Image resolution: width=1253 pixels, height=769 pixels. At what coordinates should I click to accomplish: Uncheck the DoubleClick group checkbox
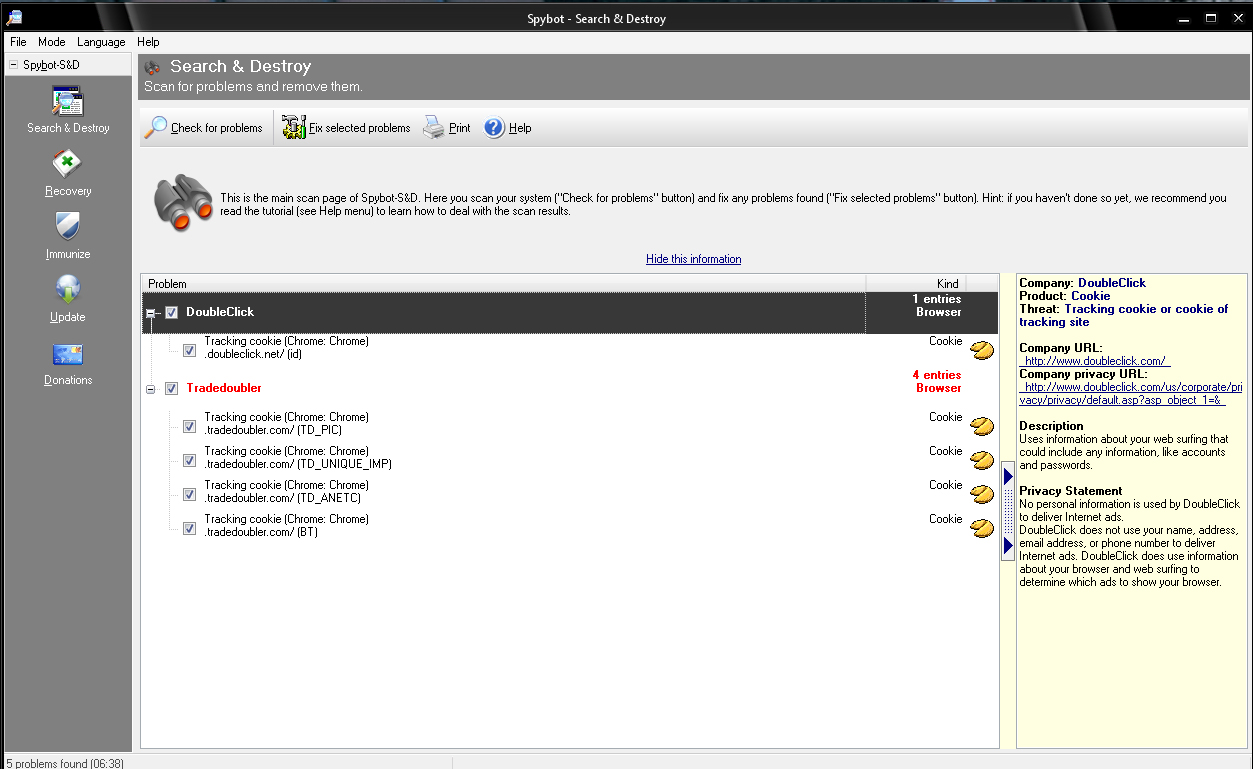(x=171, y=313)
